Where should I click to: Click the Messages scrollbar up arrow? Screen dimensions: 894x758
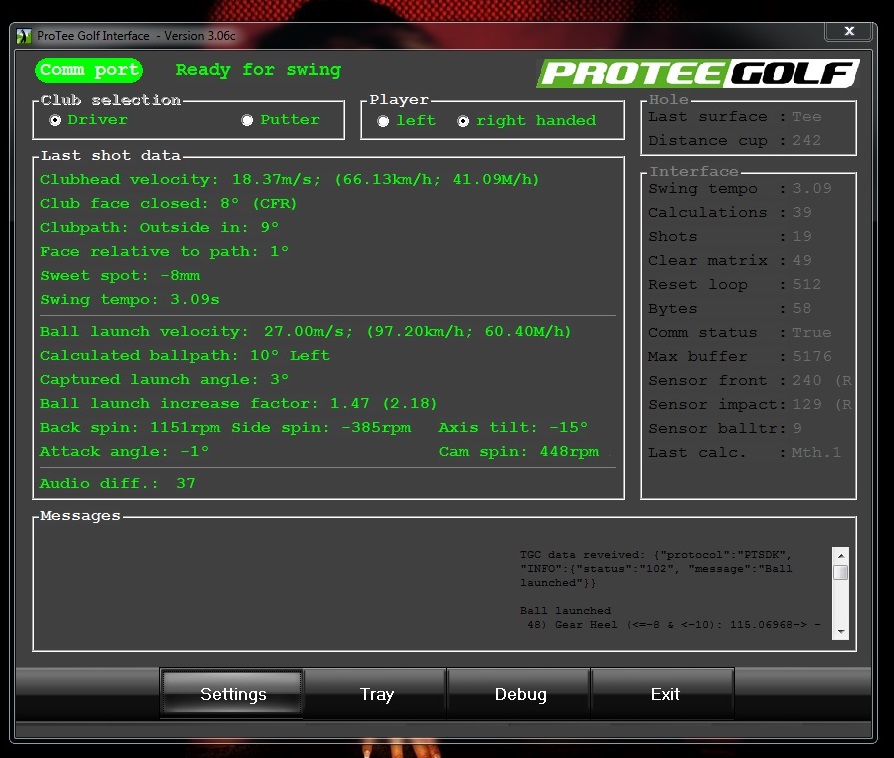[x=840, y=555]
